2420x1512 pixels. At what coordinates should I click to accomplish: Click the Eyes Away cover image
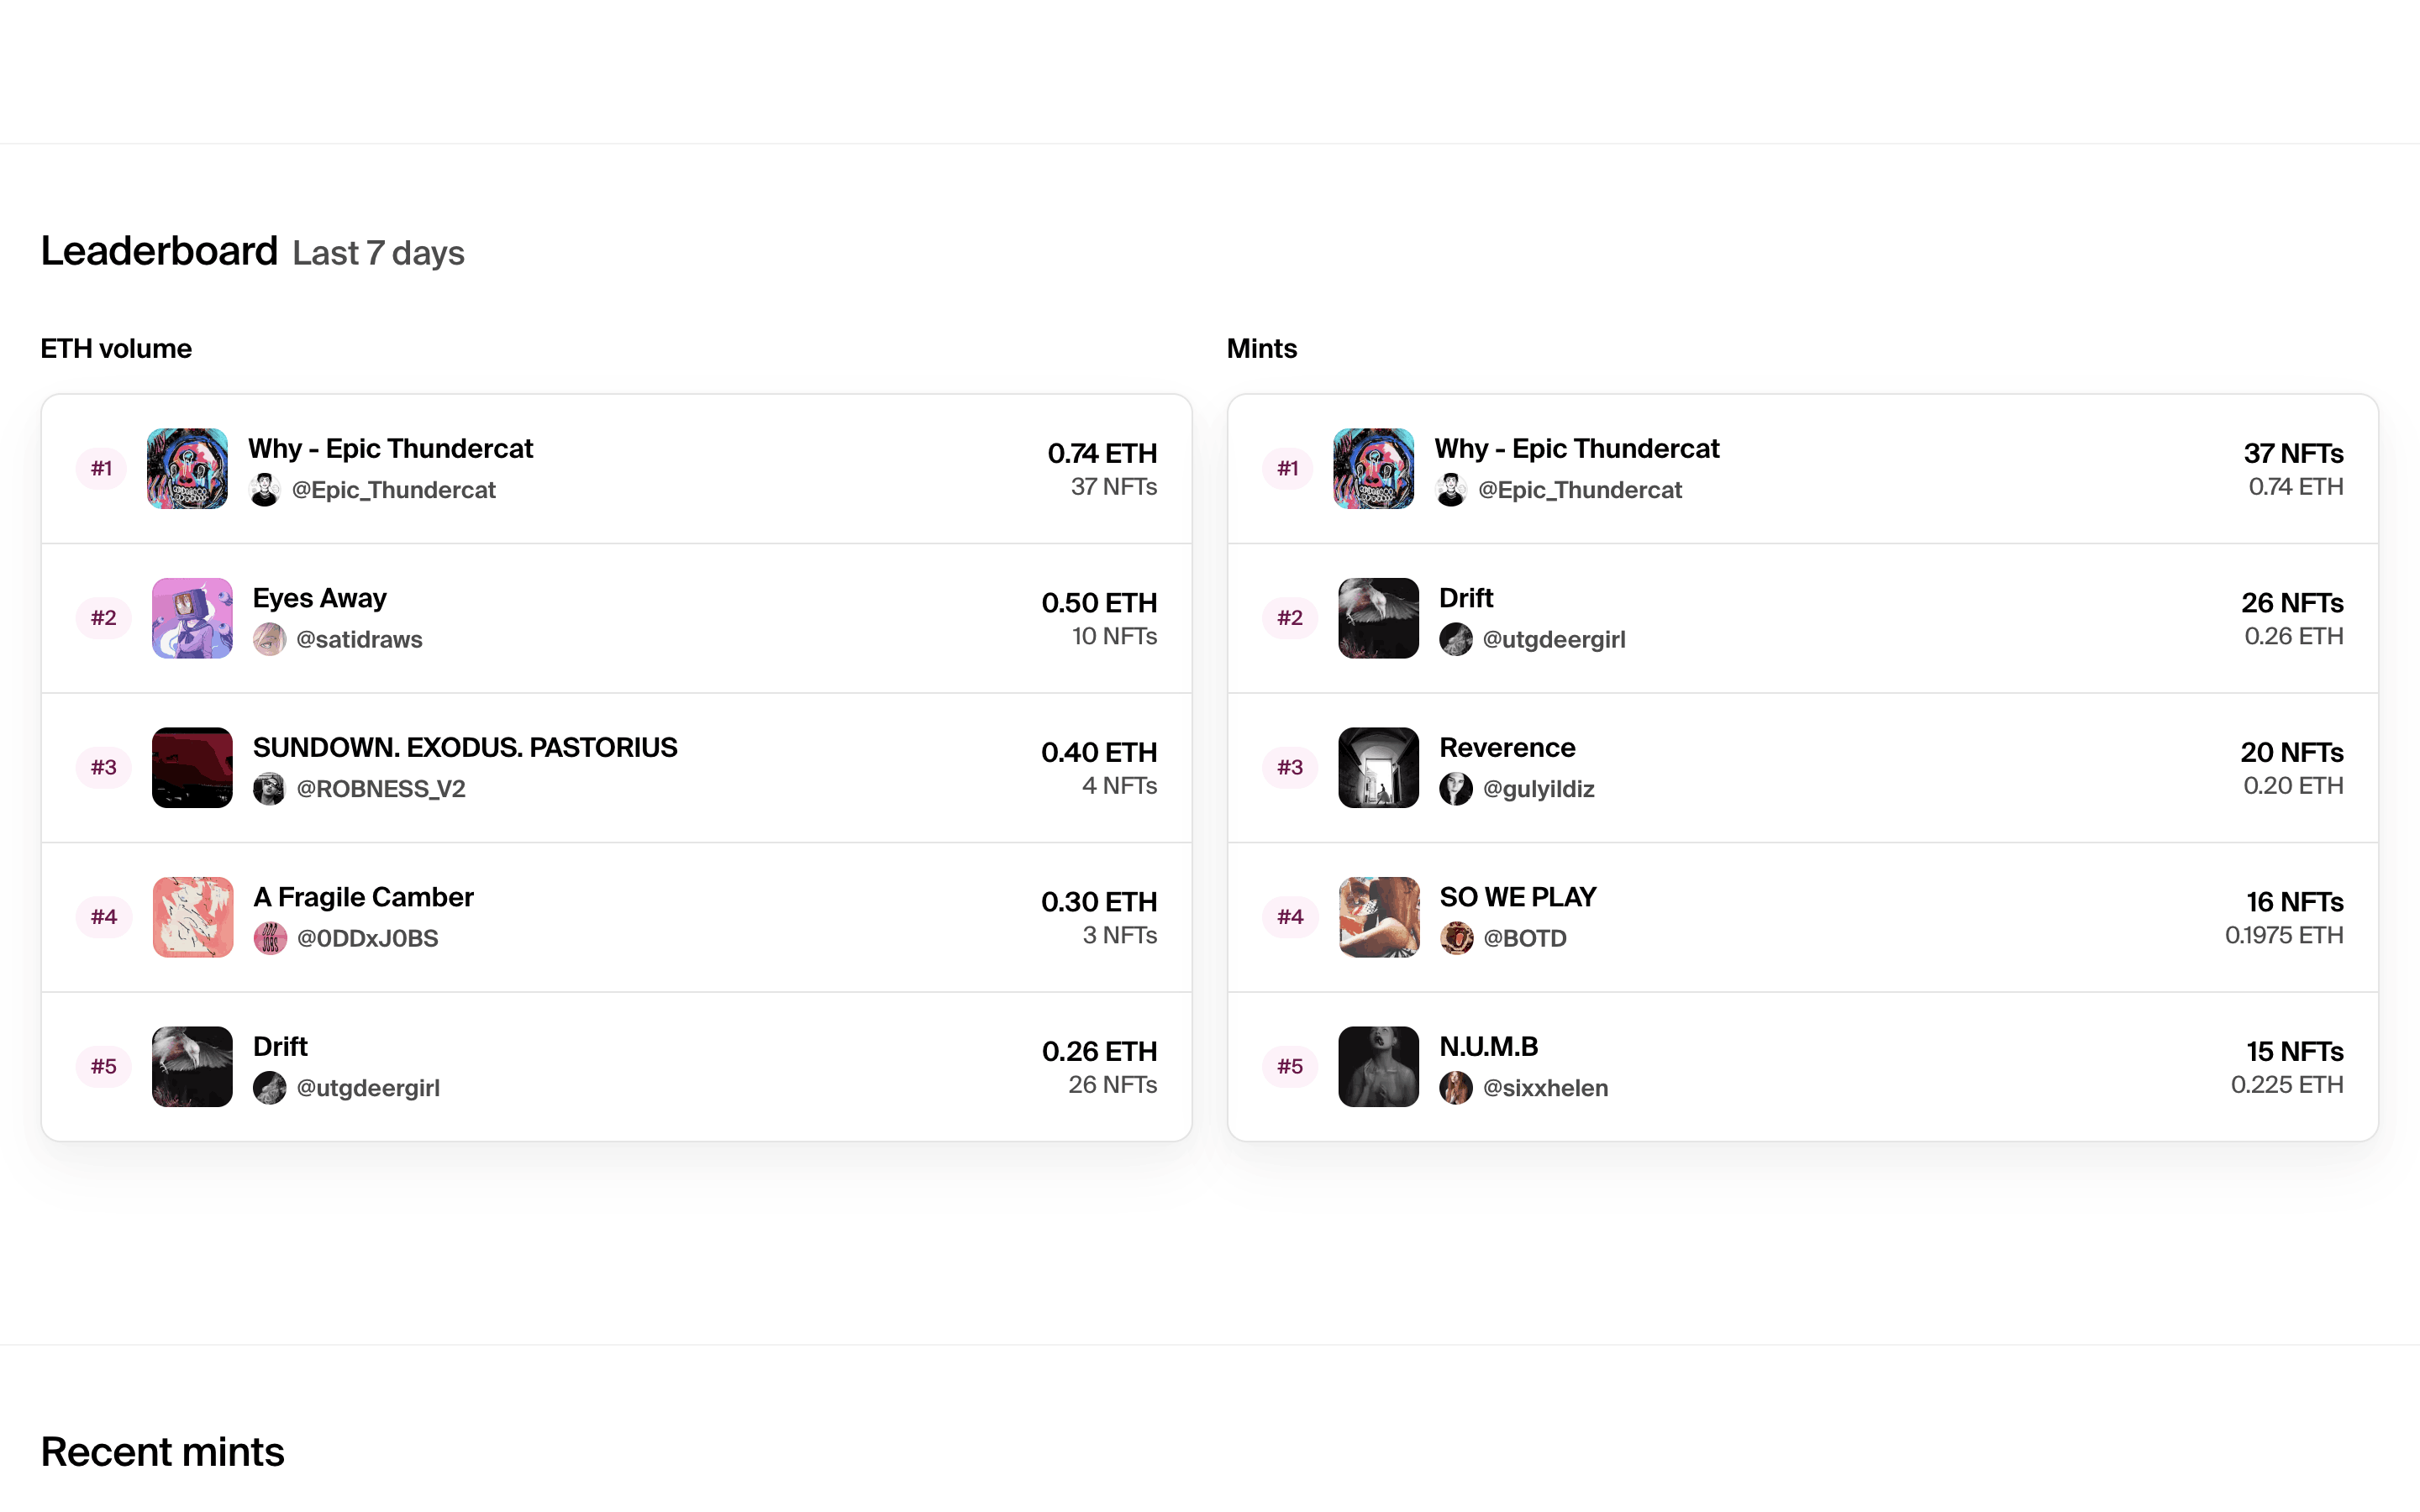192,618
